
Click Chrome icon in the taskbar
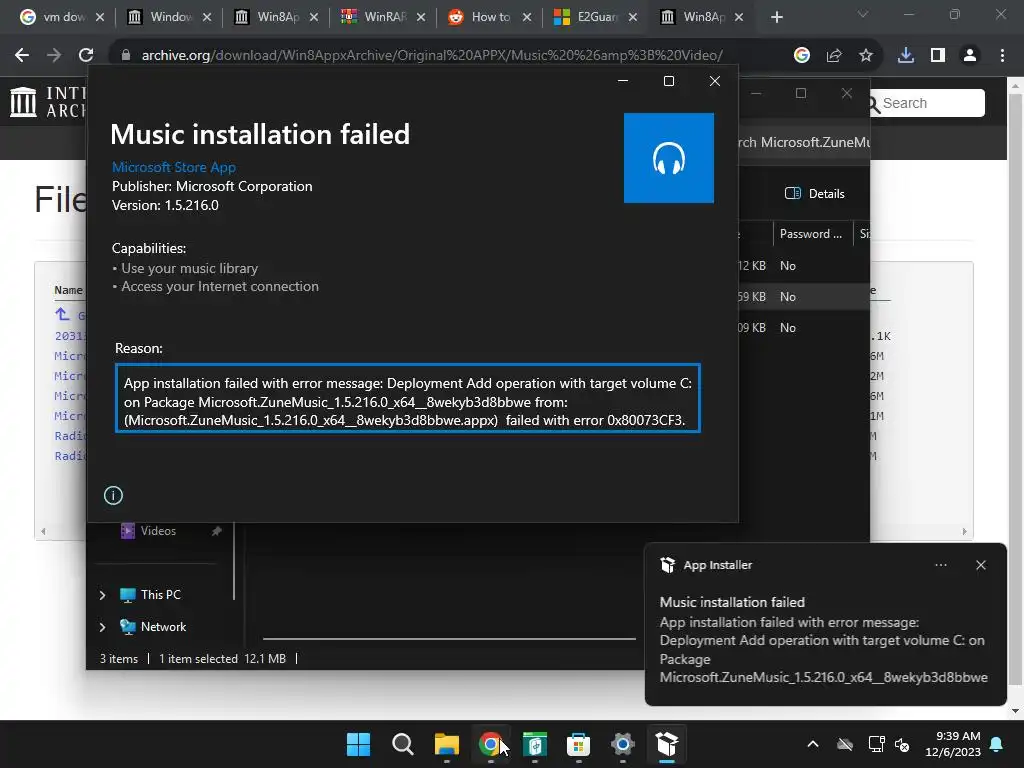pyautogui.click(x=490, y=744)
